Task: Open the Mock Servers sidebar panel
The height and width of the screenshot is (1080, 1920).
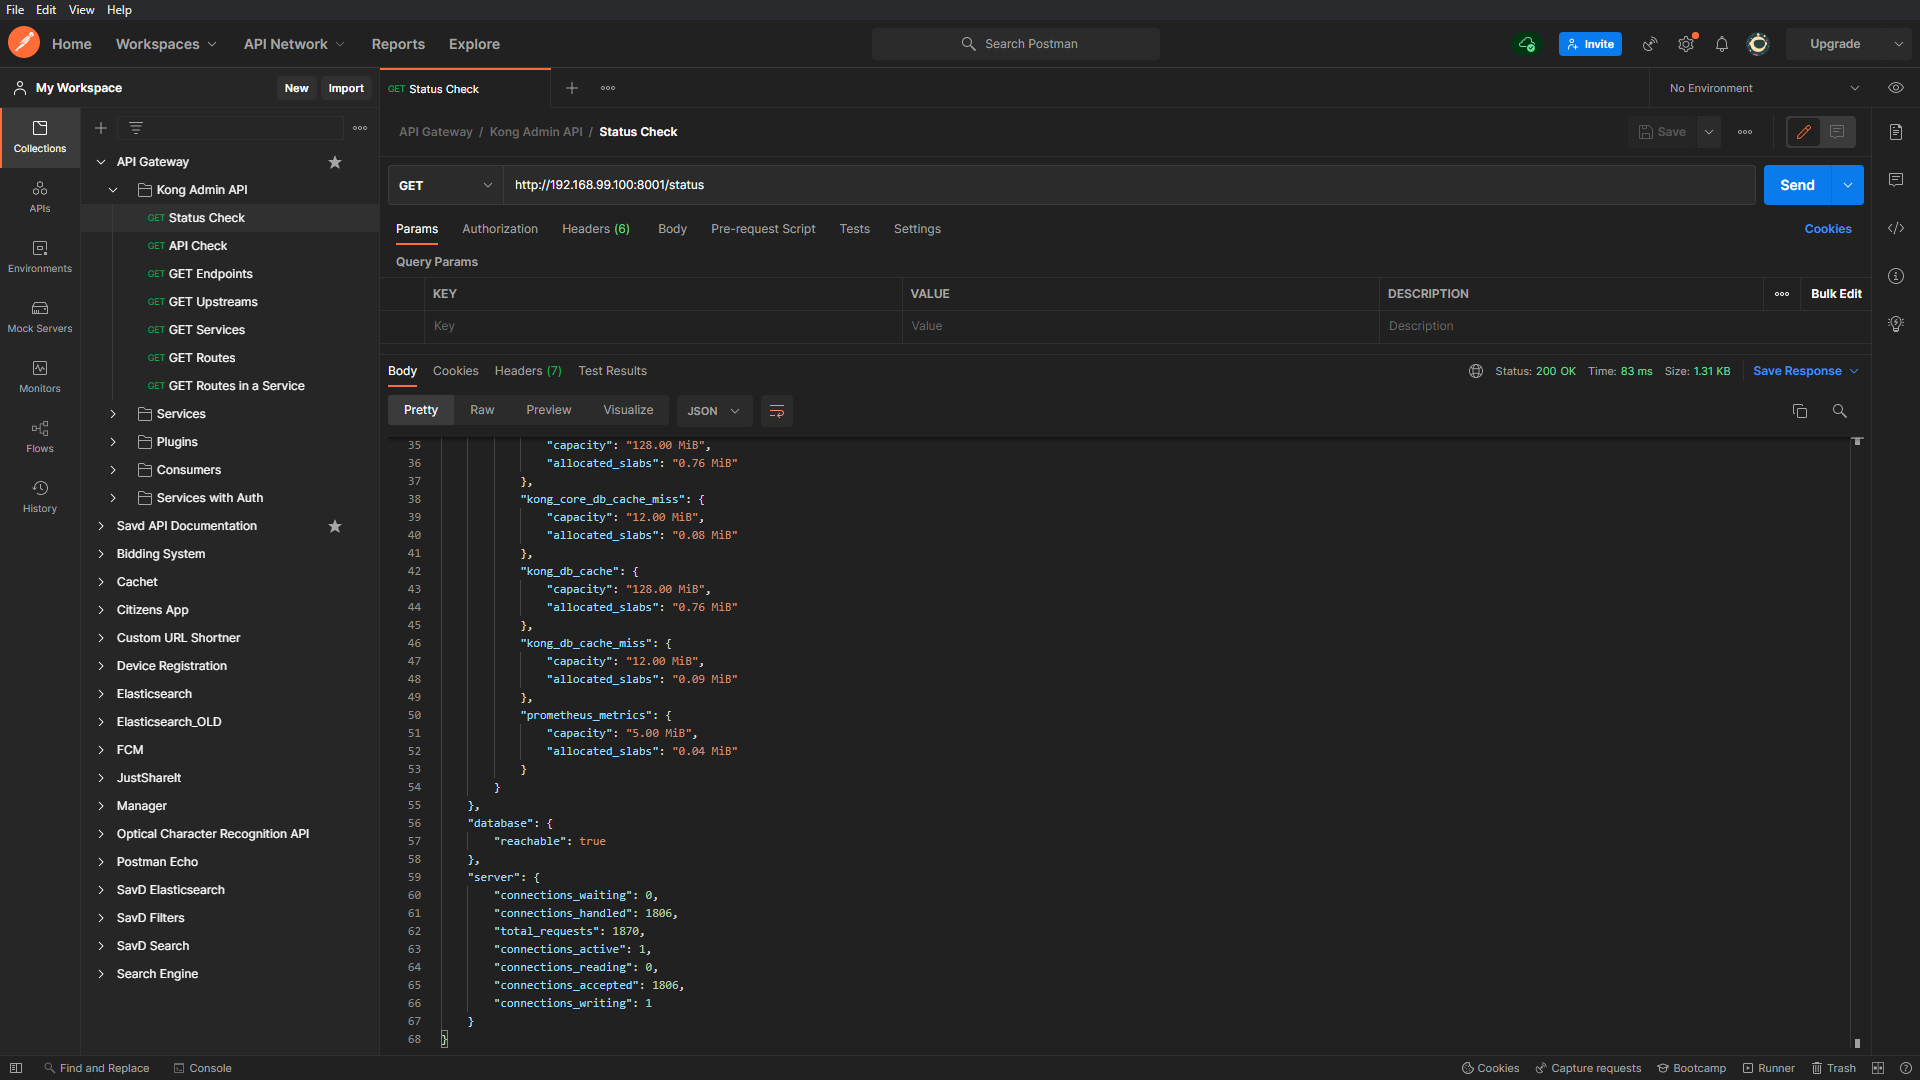Action: 40,316
